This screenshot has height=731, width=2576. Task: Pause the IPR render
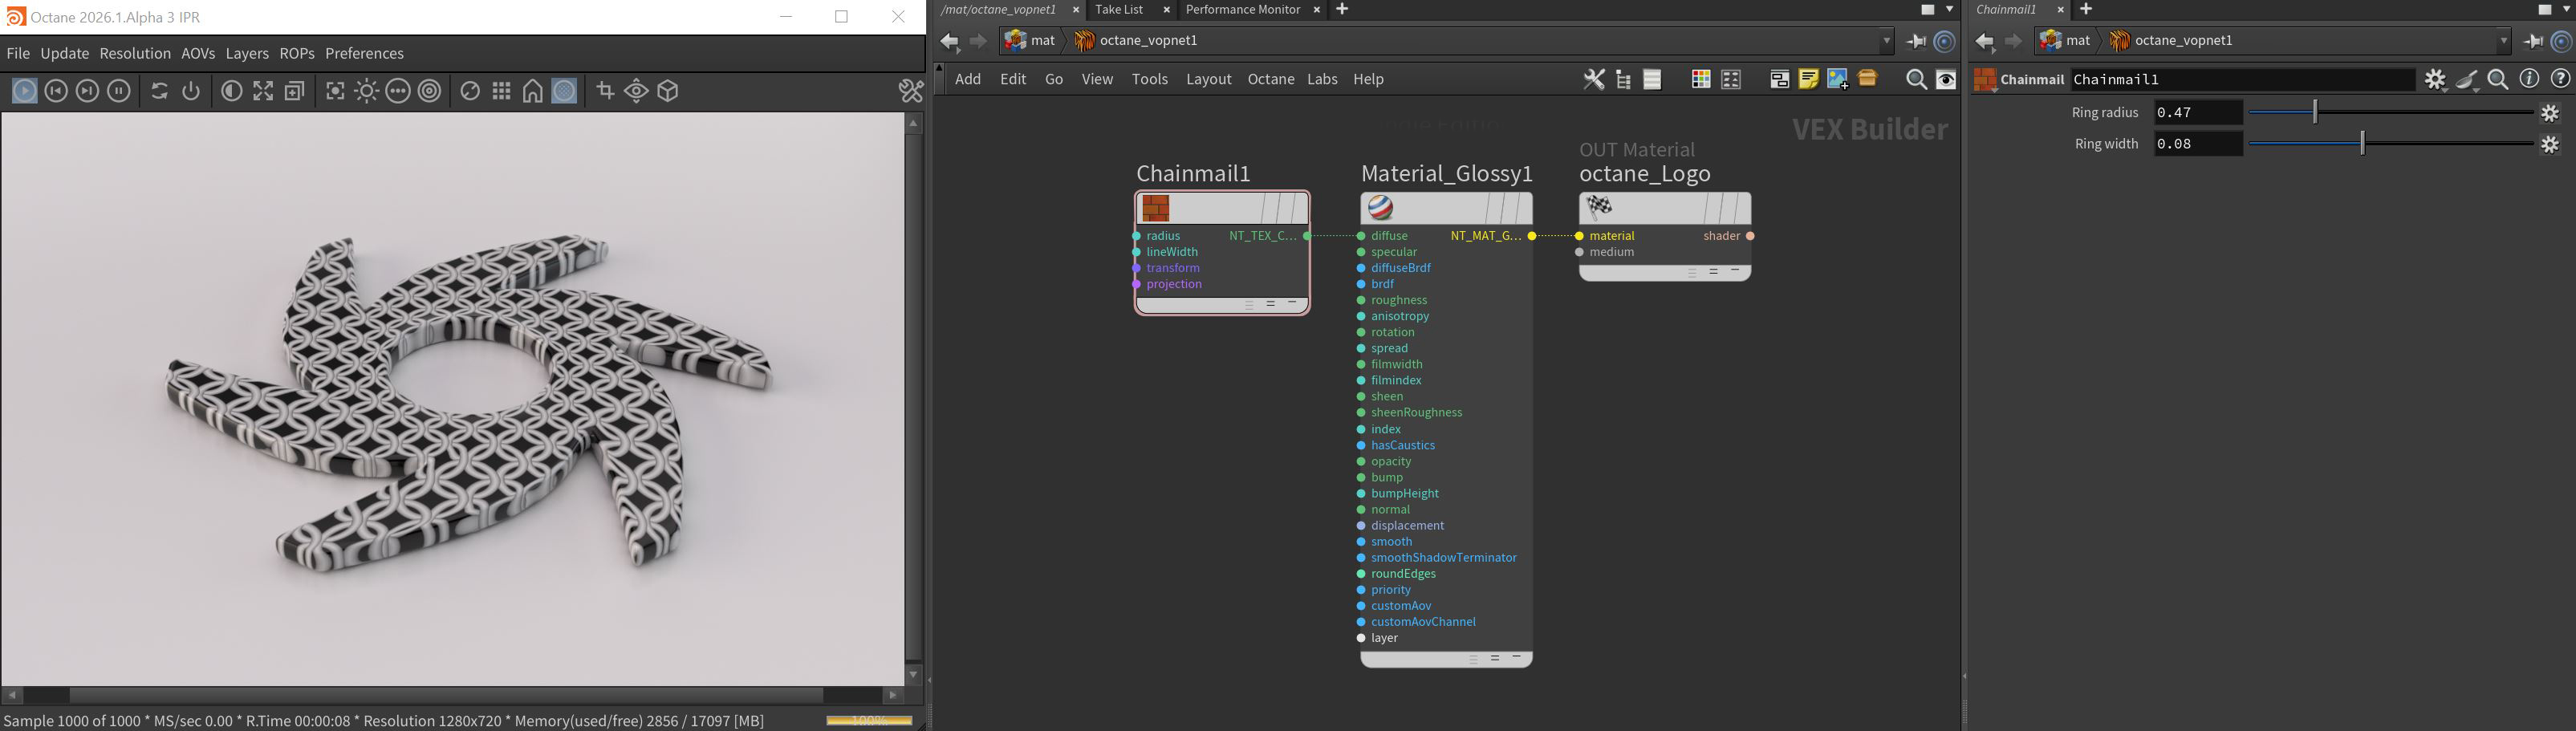[119, 91]
